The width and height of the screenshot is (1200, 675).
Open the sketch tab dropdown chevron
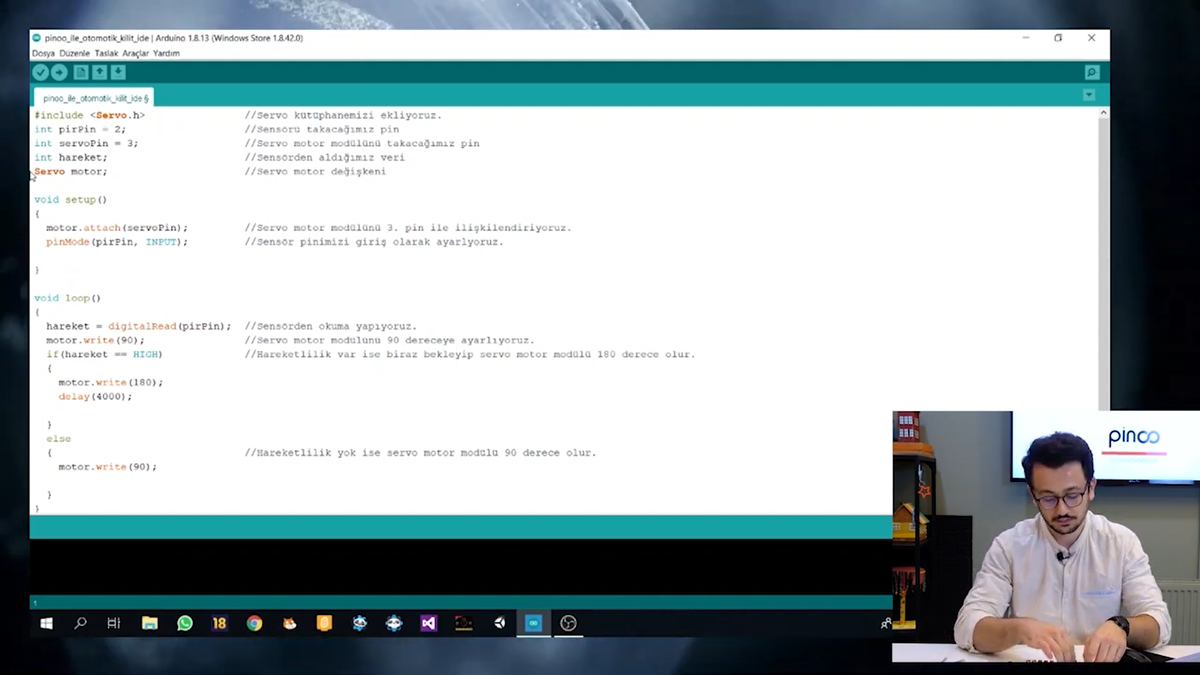1089,94
